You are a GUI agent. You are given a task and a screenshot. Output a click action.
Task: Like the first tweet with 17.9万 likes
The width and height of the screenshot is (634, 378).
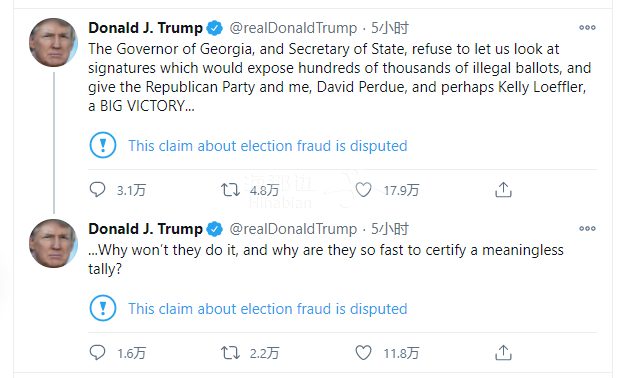coord(363,190)
